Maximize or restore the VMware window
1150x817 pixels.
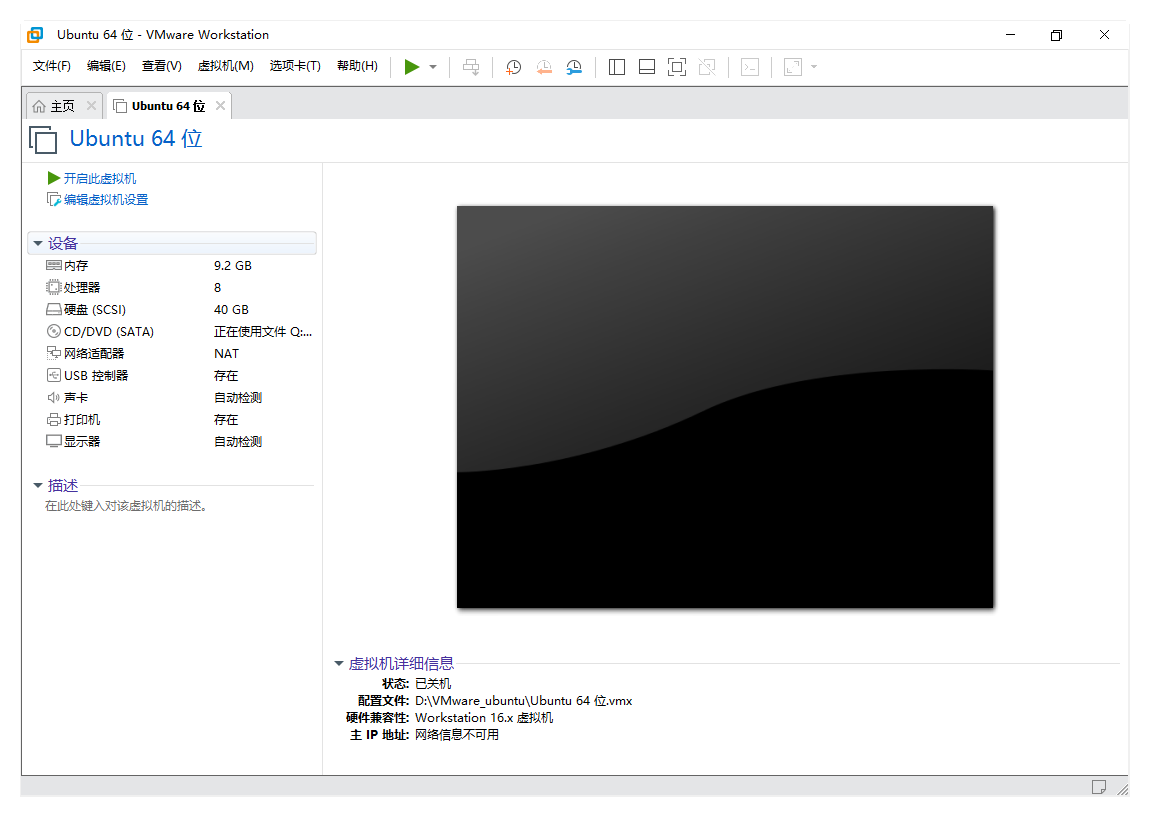click(x=1056, y=34)
